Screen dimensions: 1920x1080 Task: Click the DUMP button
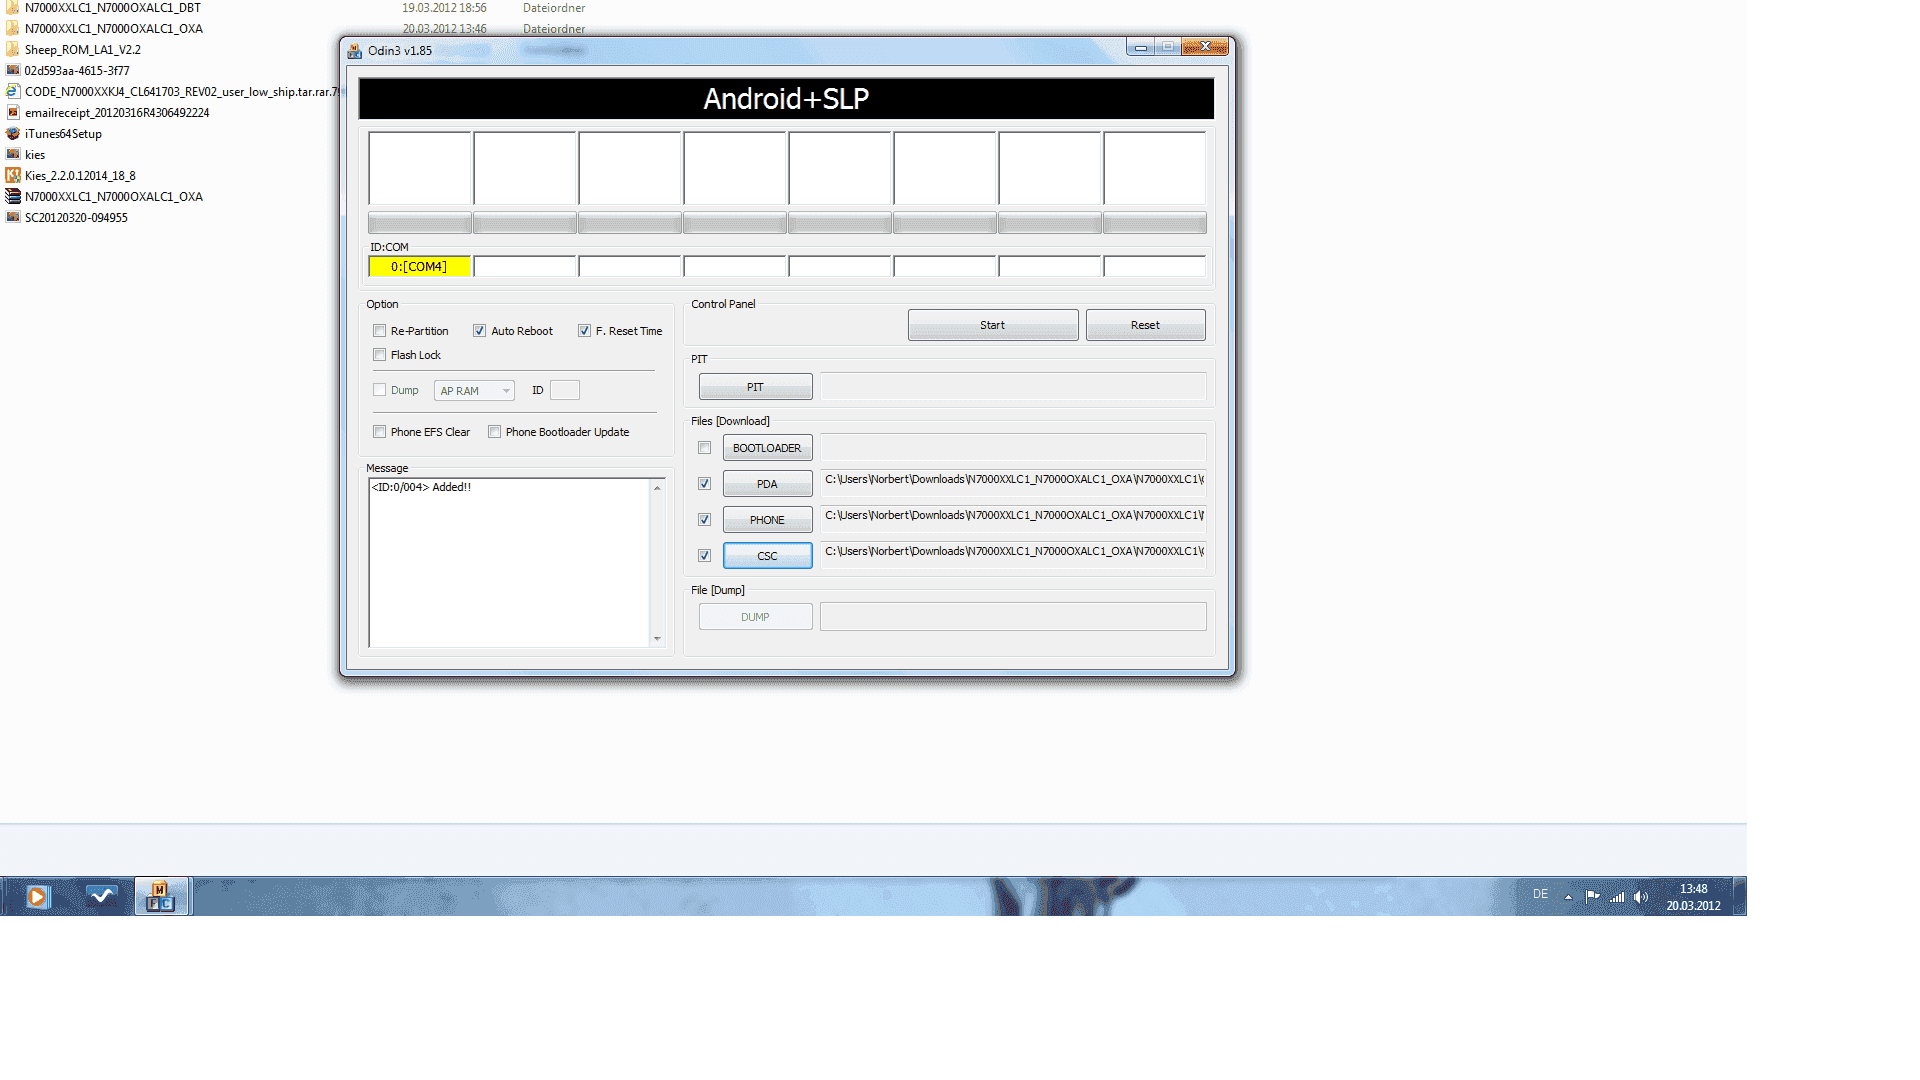tap(755, 617)
